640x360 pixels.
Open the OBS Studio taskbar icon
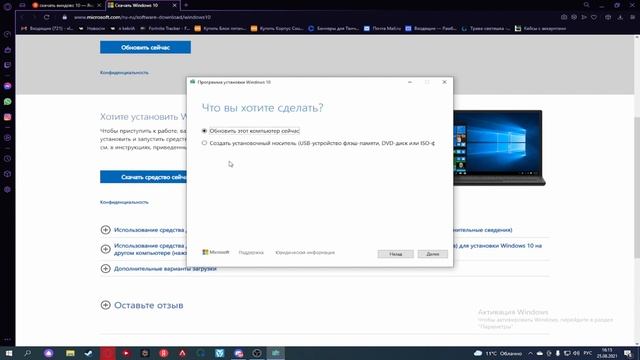click(257, 353)
